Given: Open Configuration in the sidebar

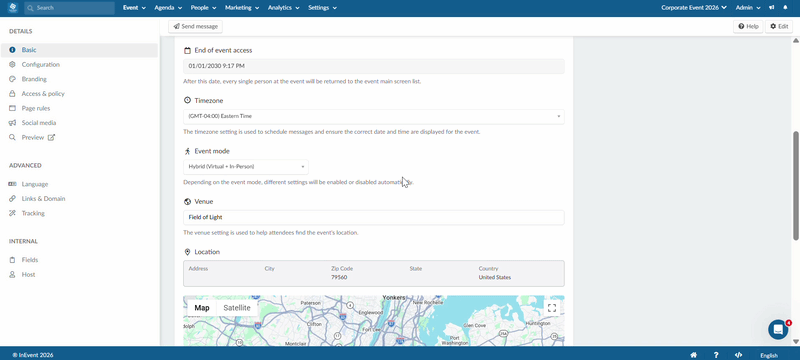Looking at the screenshot, I should [x=40, y=65].
